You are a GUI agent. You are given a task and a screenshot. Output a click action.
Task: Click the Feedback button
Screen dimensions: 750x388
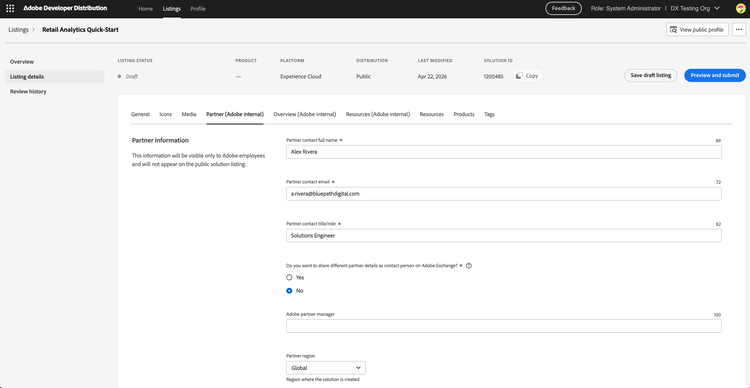click(x=563, y=9)
